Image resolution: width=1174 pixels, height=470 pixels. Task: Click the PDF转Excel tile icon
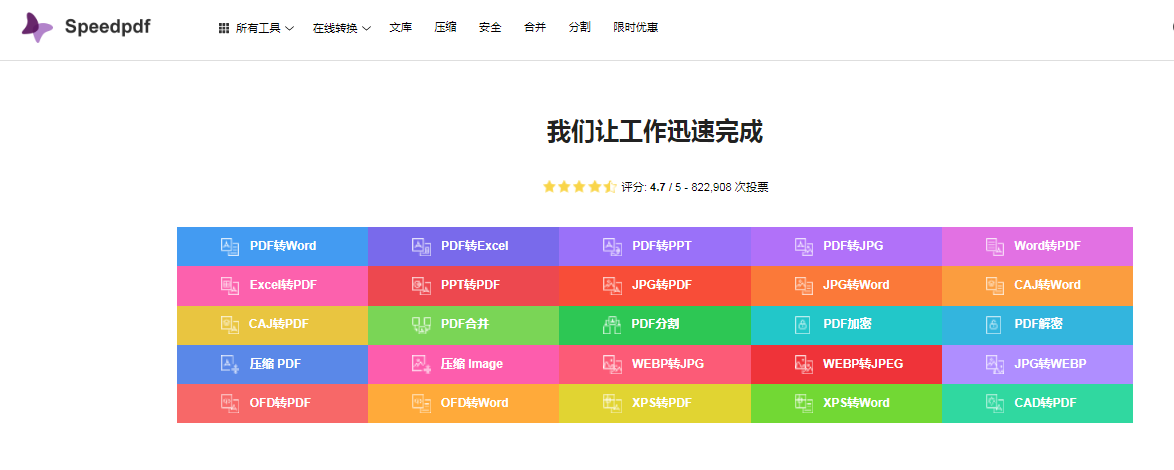point(422,245)
